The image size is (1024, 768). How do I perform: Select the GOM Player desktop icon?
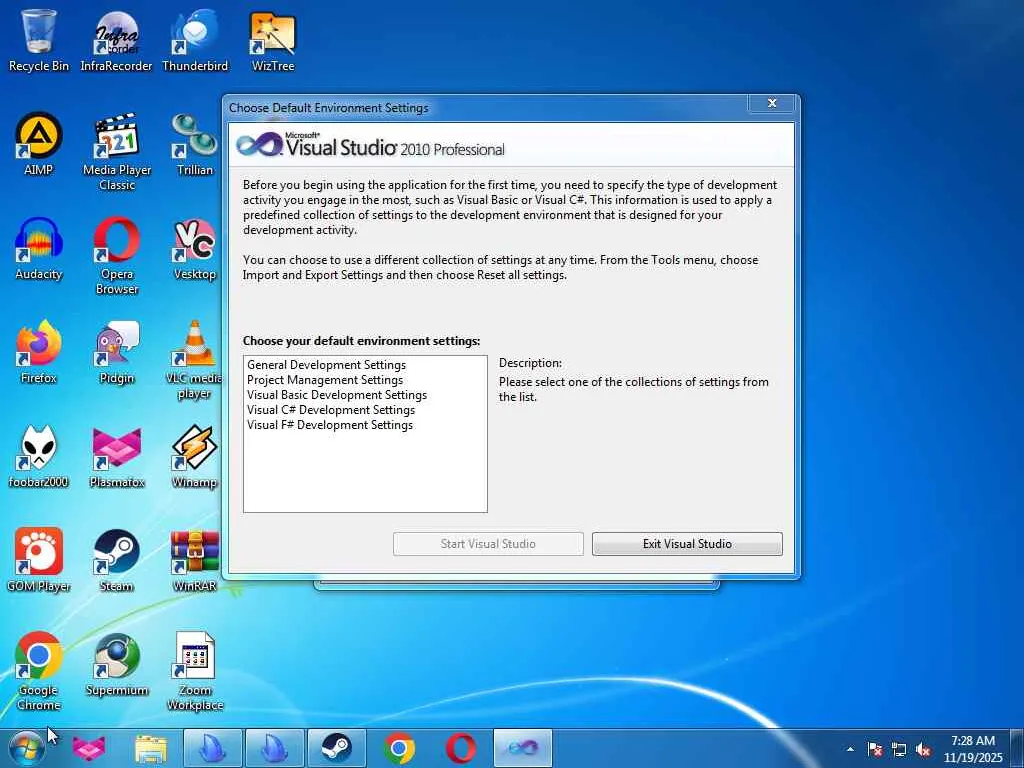point(39,560)
